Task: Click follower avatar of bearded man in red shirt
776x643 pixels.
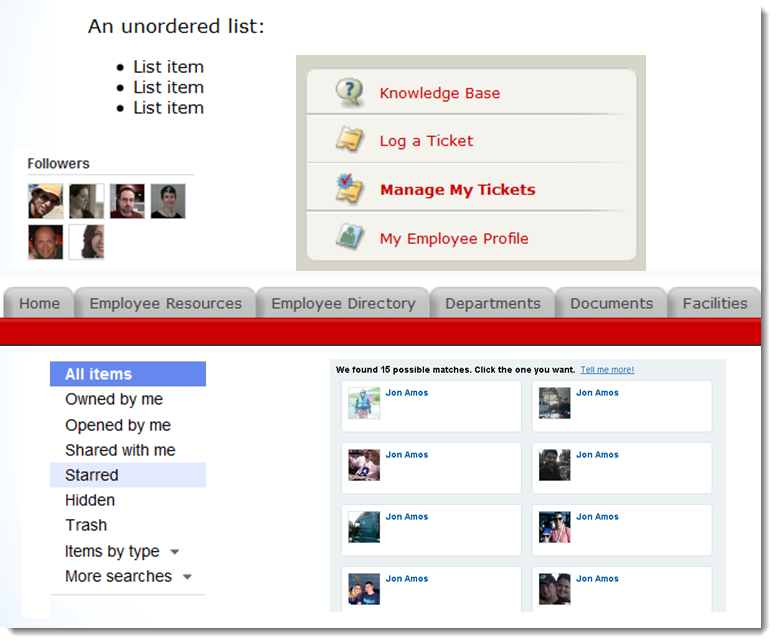Action: click(x=127, y=201)
